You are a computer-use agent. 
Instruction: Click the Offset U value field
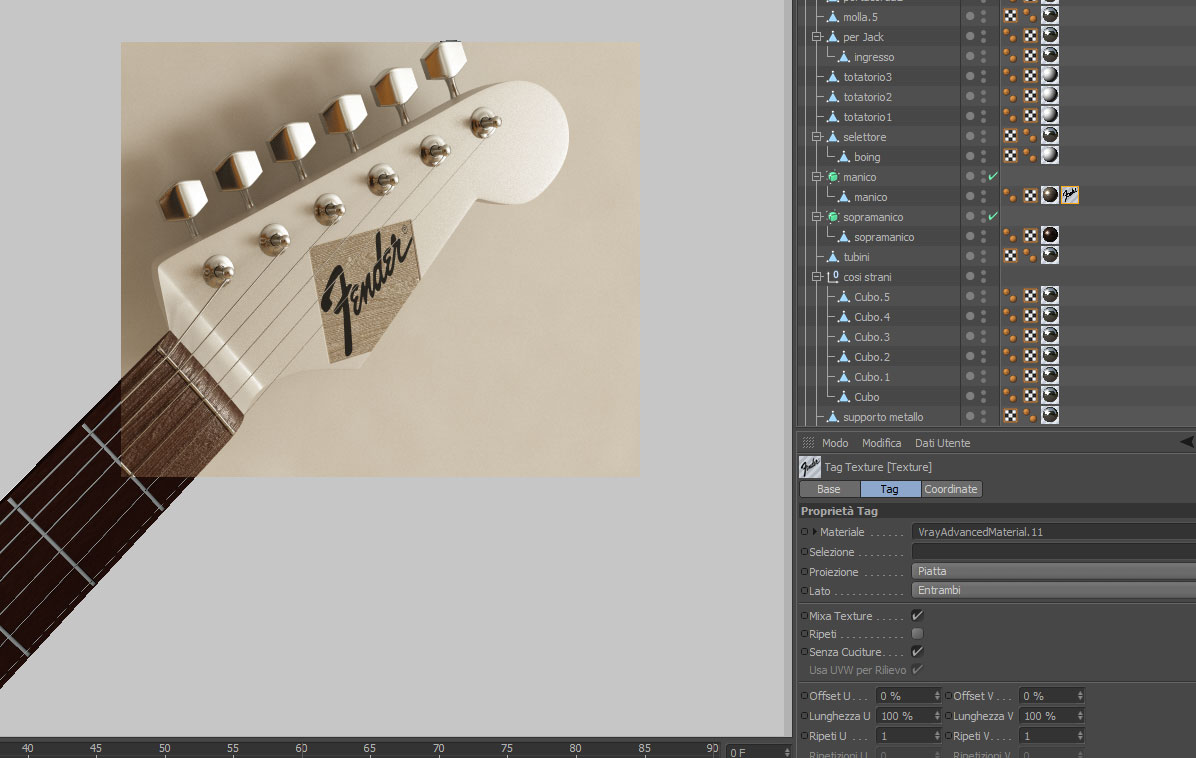coord(904,695)
